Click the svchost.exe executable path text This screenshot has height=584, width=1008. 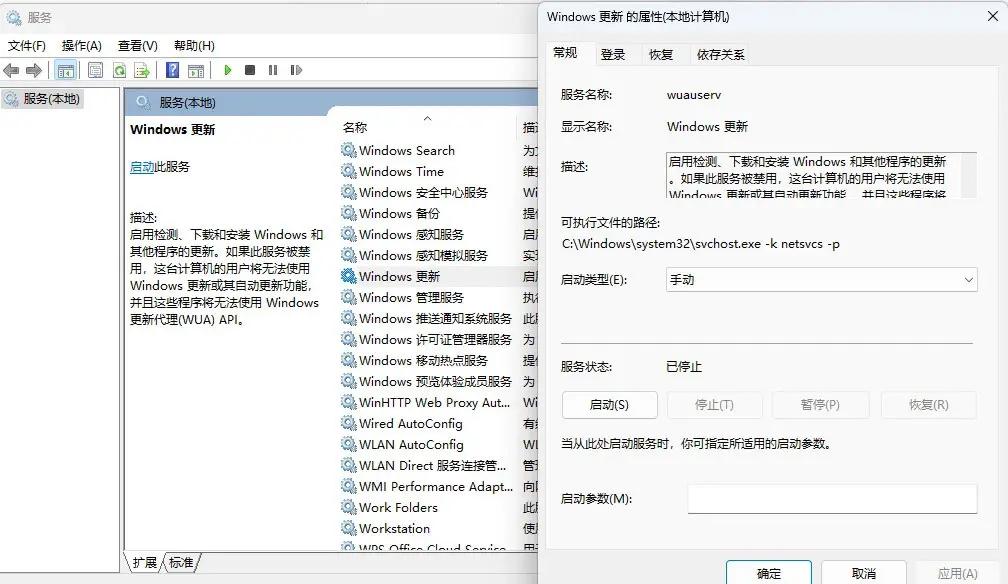coord(701,244)
